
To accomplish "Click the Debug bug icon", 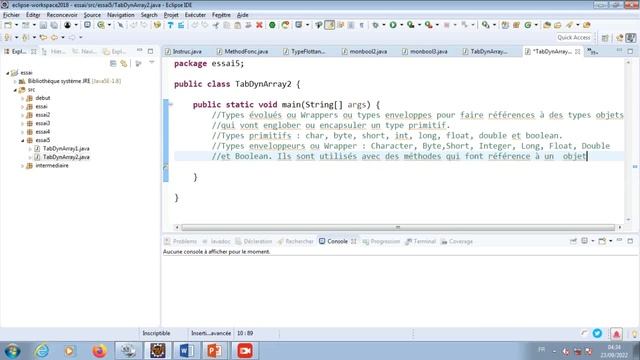I will 376,25.
